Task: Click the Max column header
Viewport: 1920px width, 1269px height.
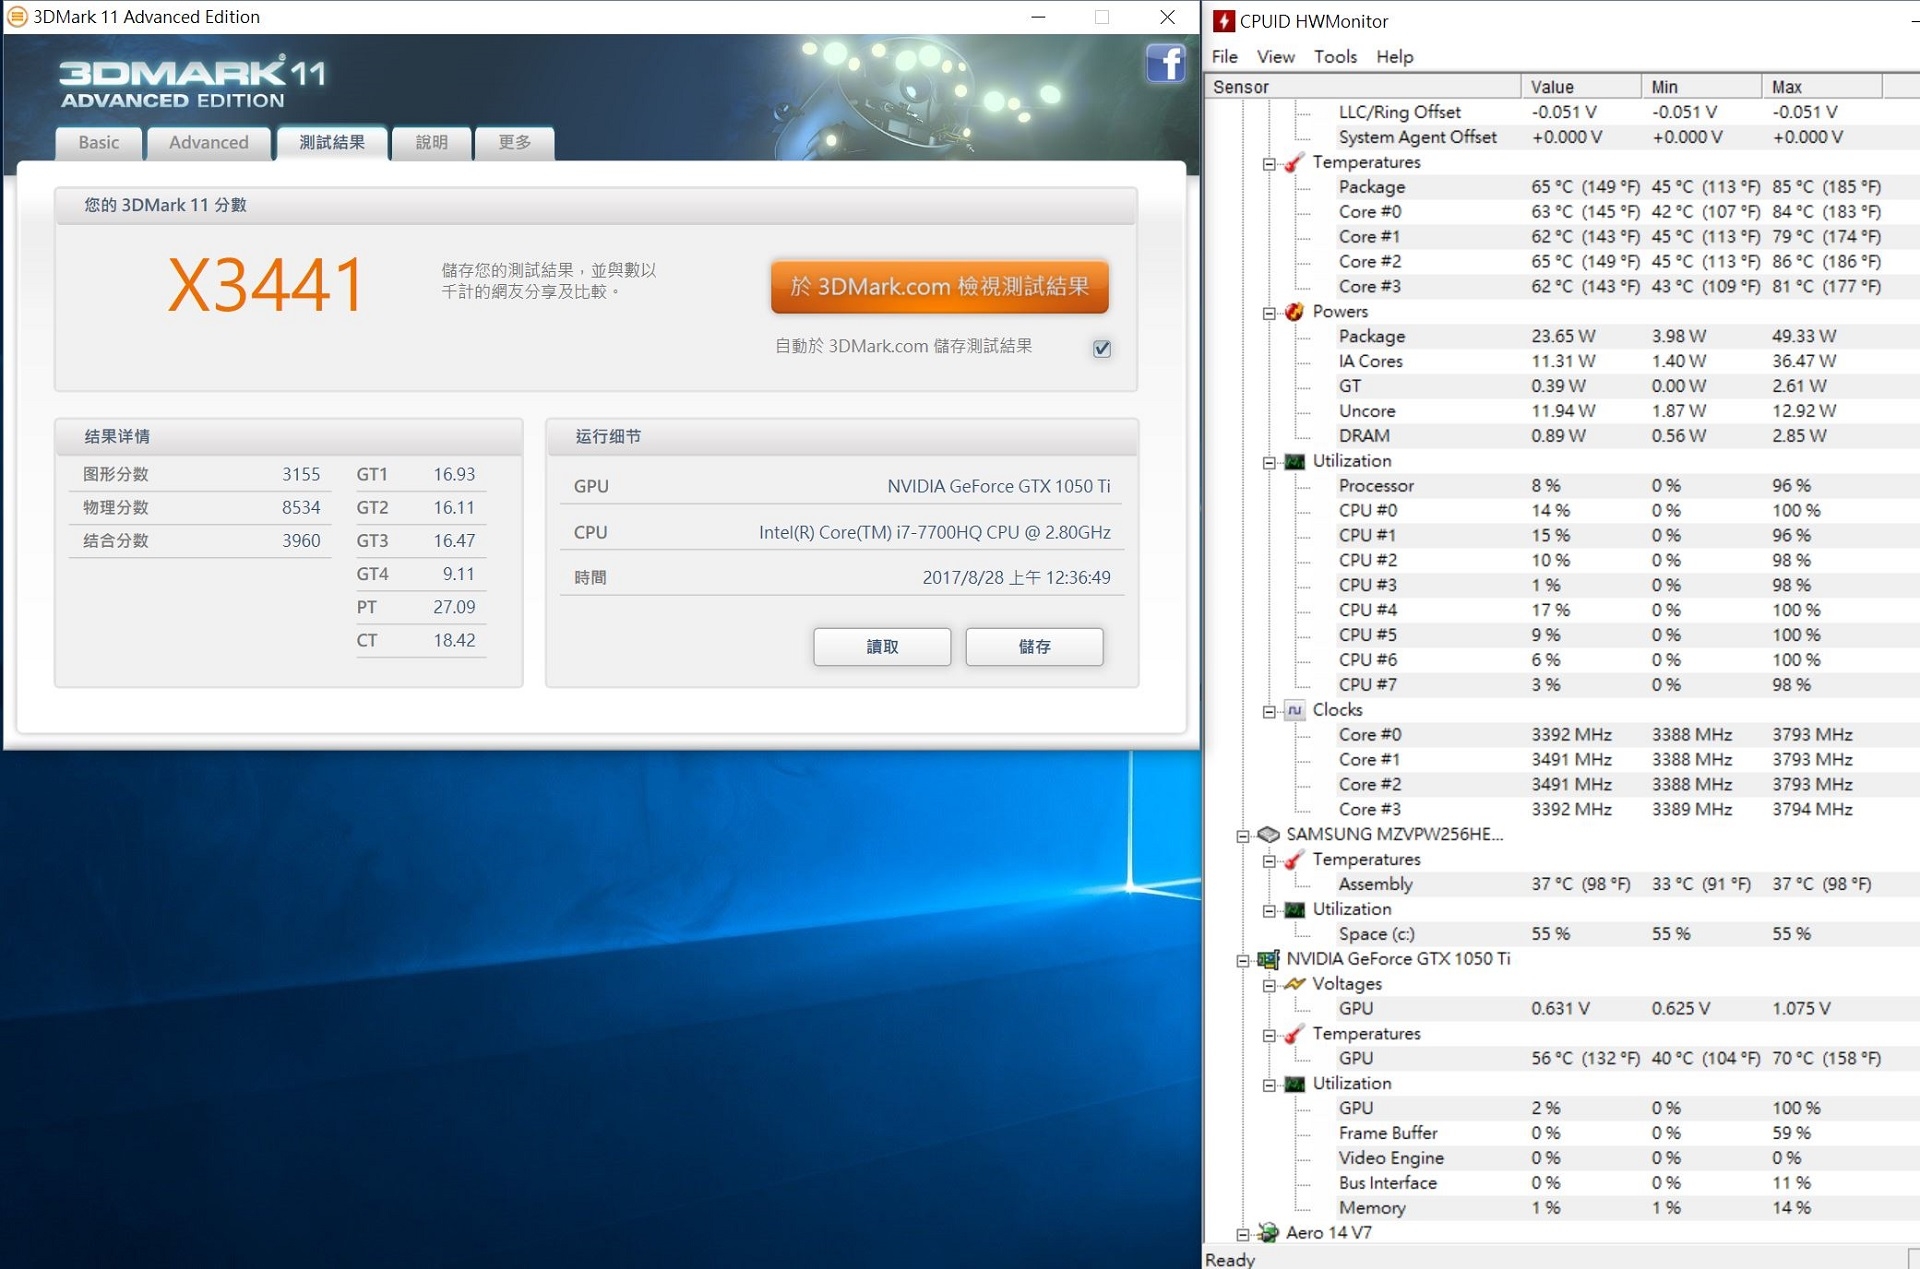Action: (x=1822, y=87)
